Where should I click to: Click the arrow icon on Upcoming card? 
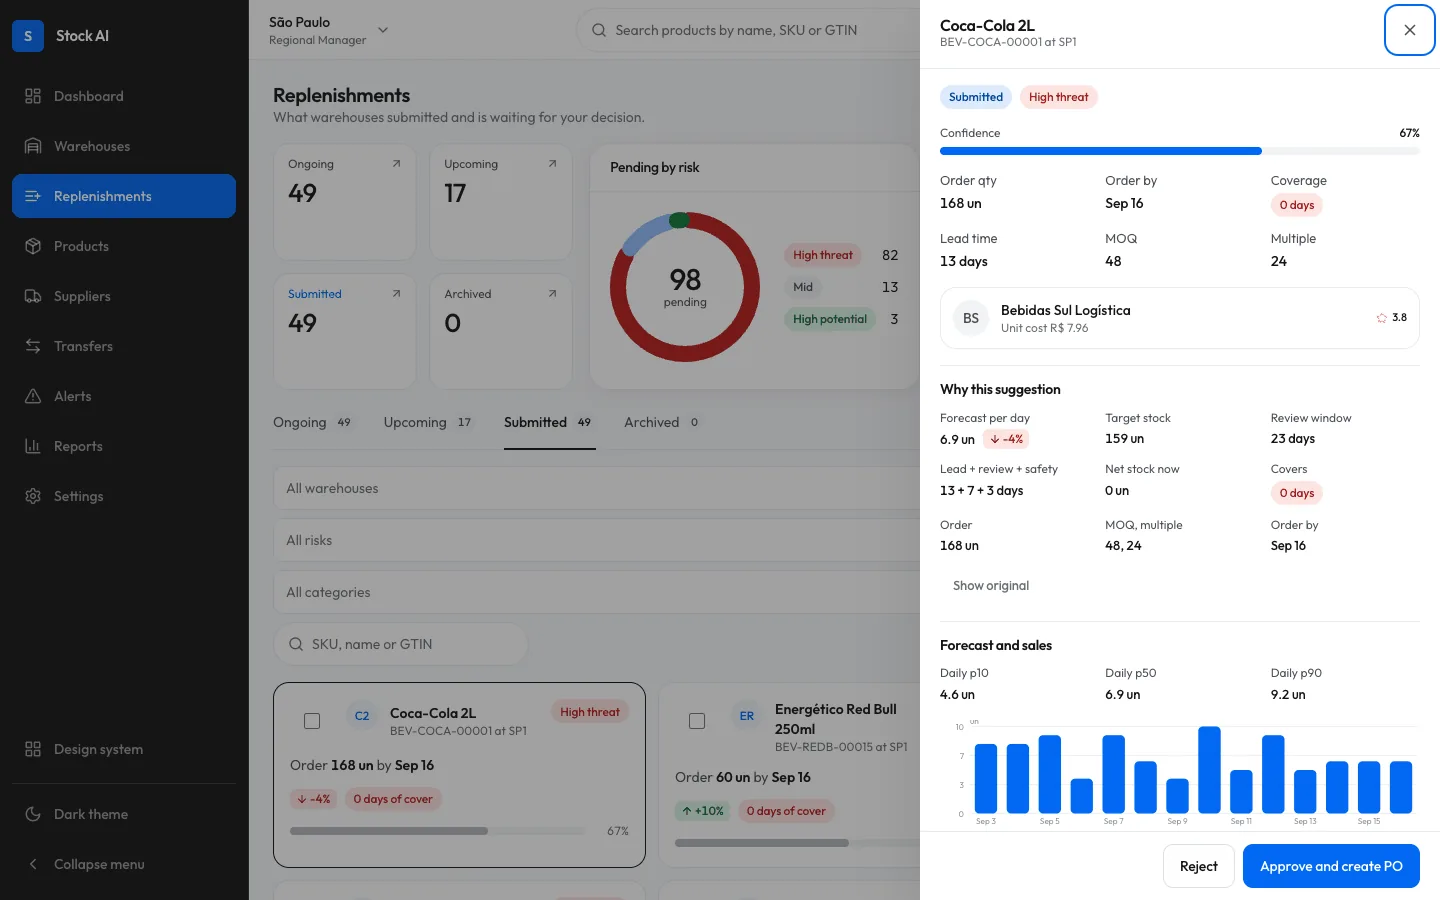[x=552, y=164]
